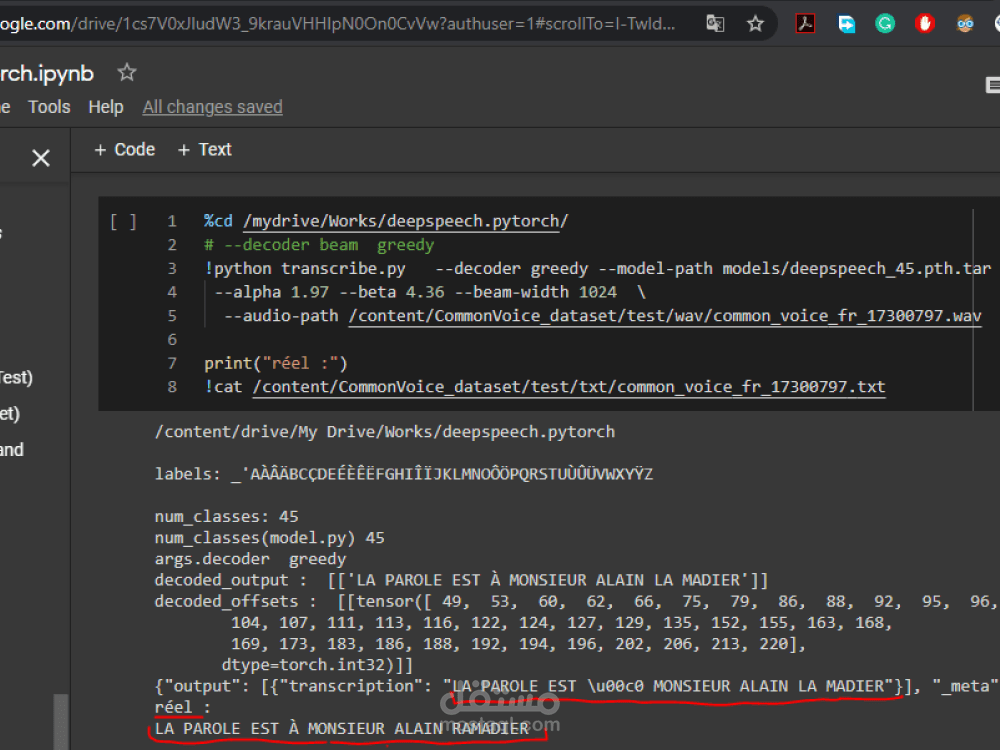
Task: Click the JSON '{"output":' transcription line
Action: [575, 686]
